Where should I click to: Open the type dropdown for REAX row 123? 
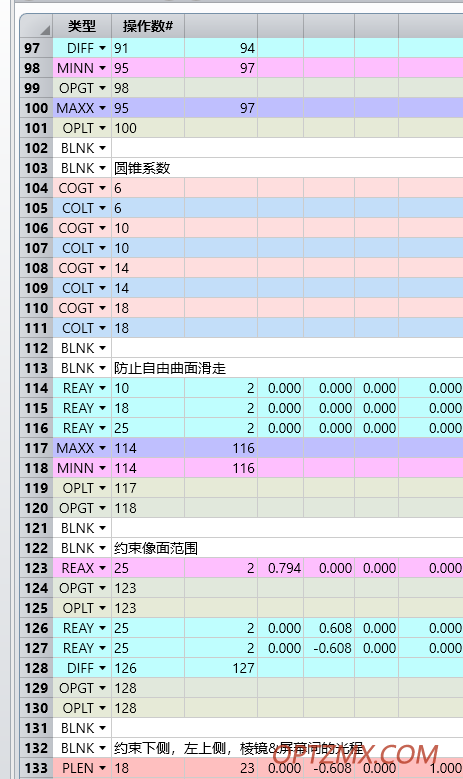click(x=102, y=568)
